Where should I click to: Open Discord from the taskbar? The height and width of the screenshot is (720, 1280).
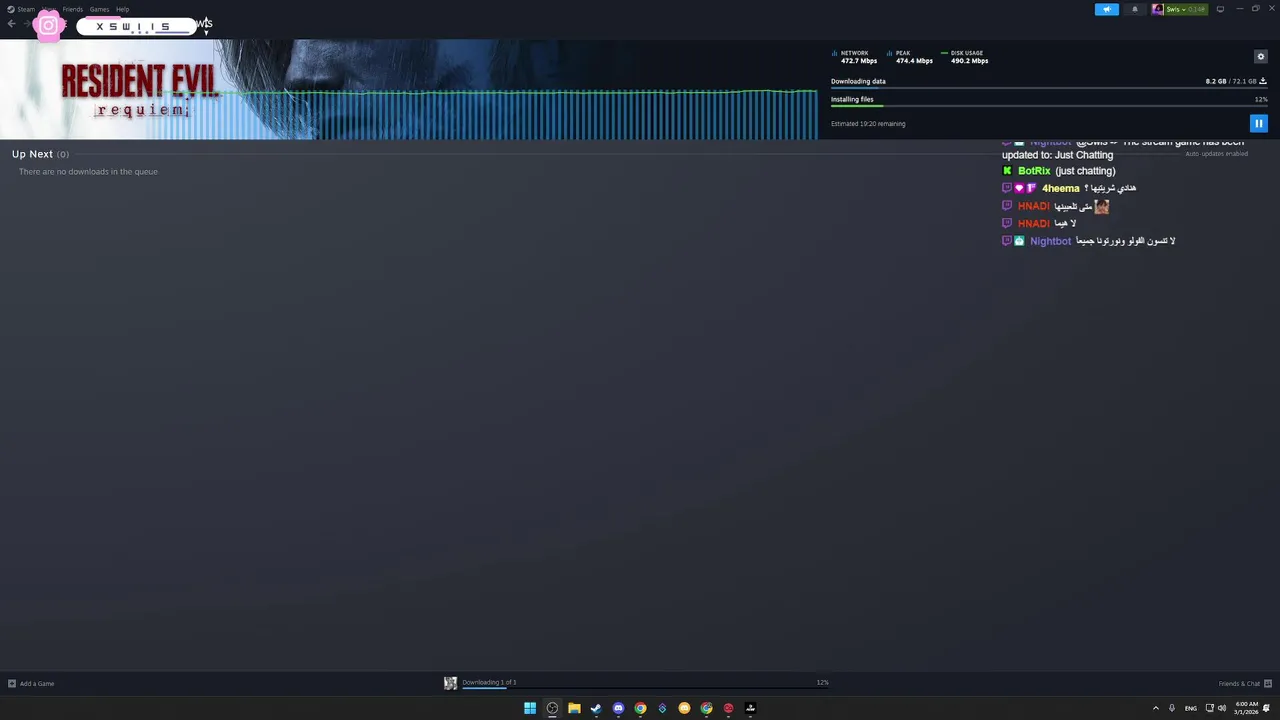(618, 708)
